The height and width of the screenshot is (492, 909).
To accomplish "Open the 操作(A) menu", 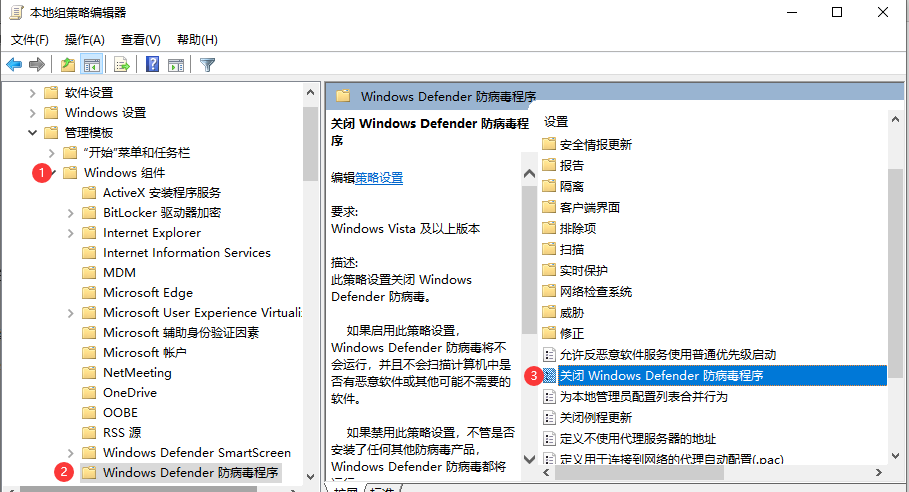I will click(85, 39).
